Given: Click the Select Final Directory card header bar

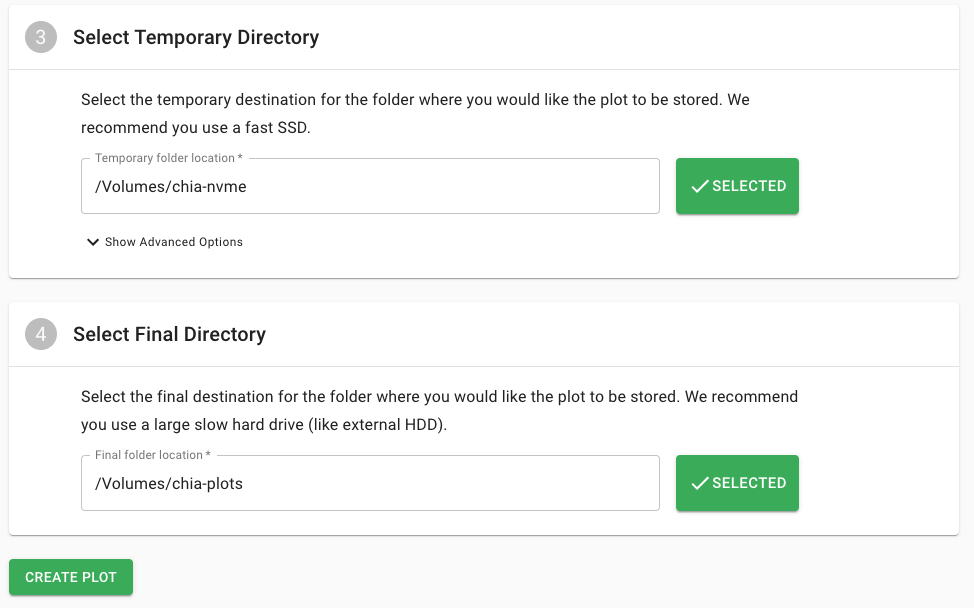Looking at the screenshot, I should pos(600,335).
